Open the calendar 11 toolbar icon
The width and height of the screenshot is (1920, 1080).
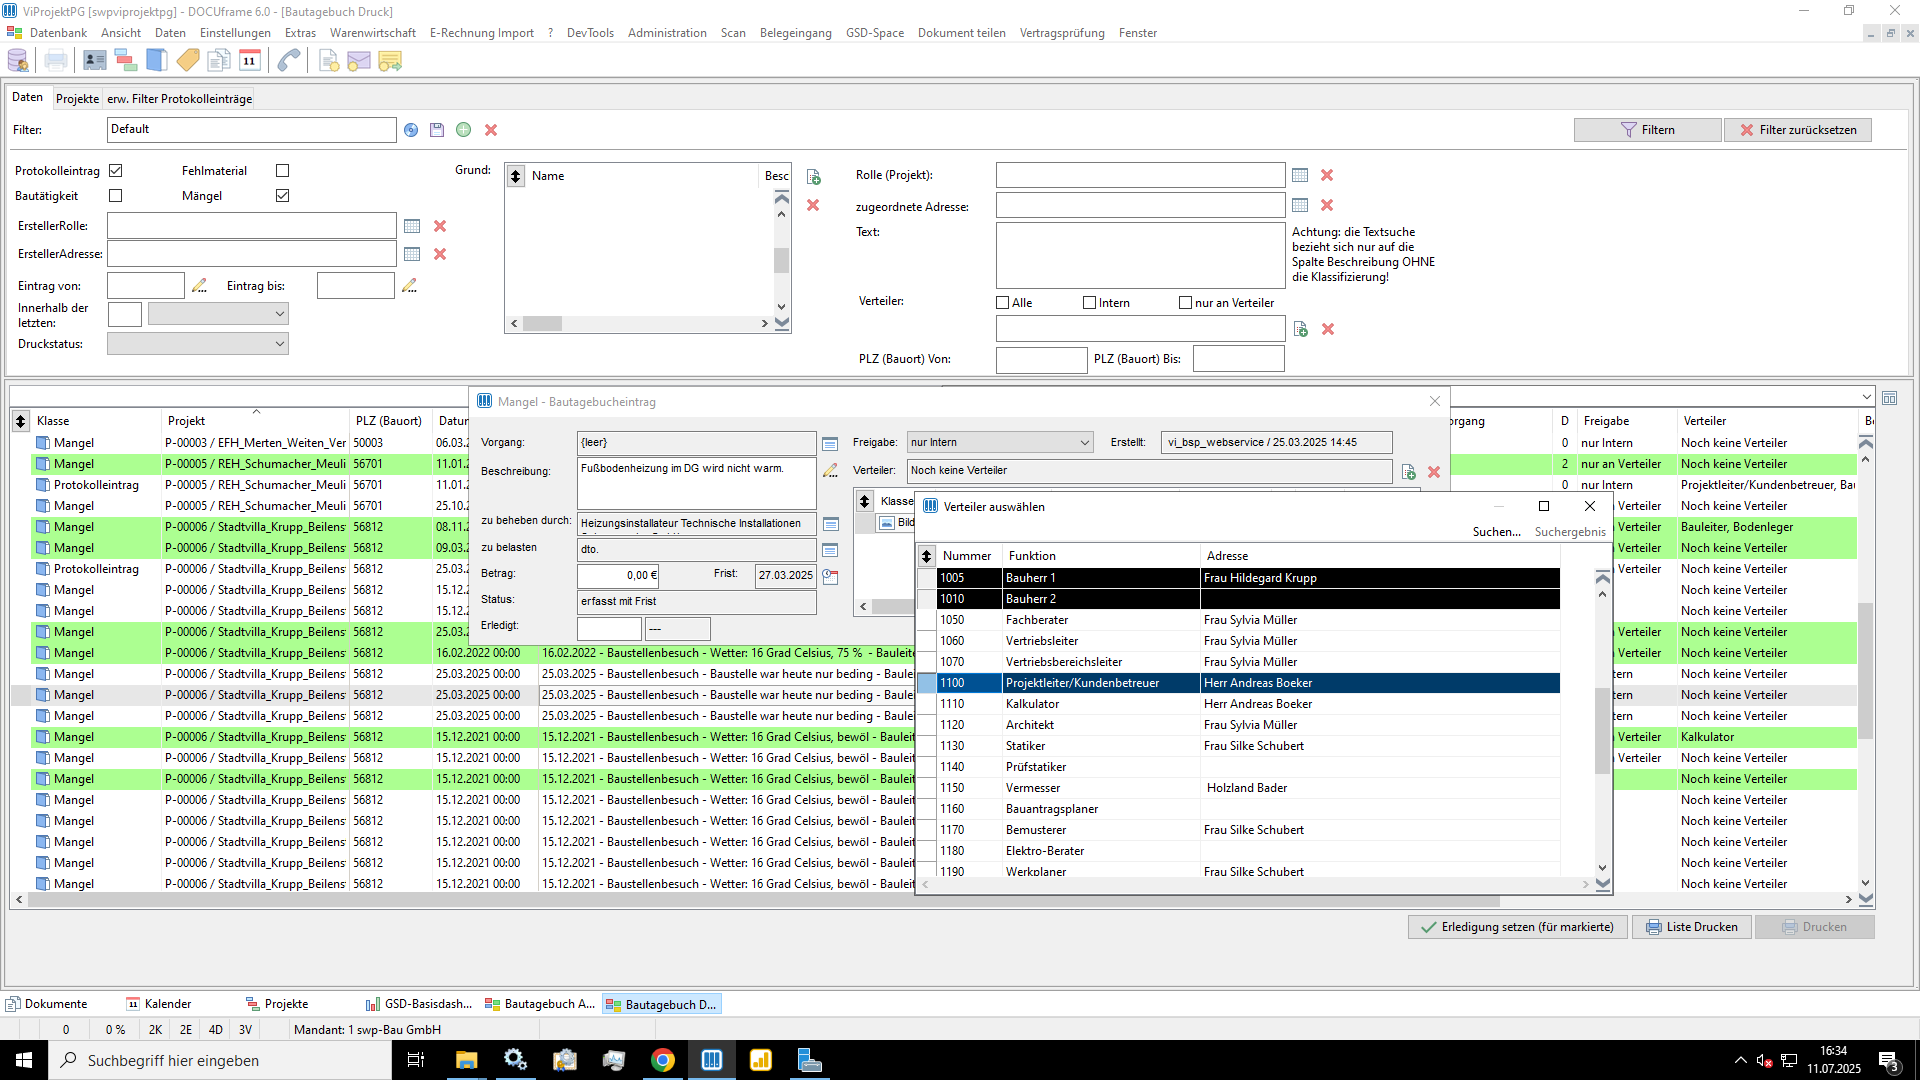(x=250, y=61)
